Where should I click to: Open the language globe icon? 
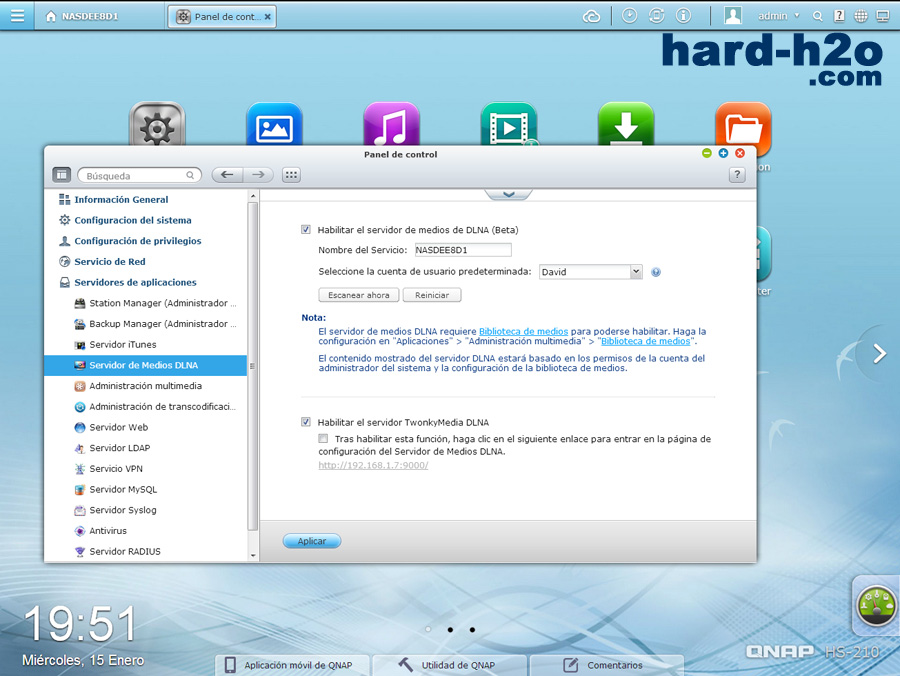861,16
